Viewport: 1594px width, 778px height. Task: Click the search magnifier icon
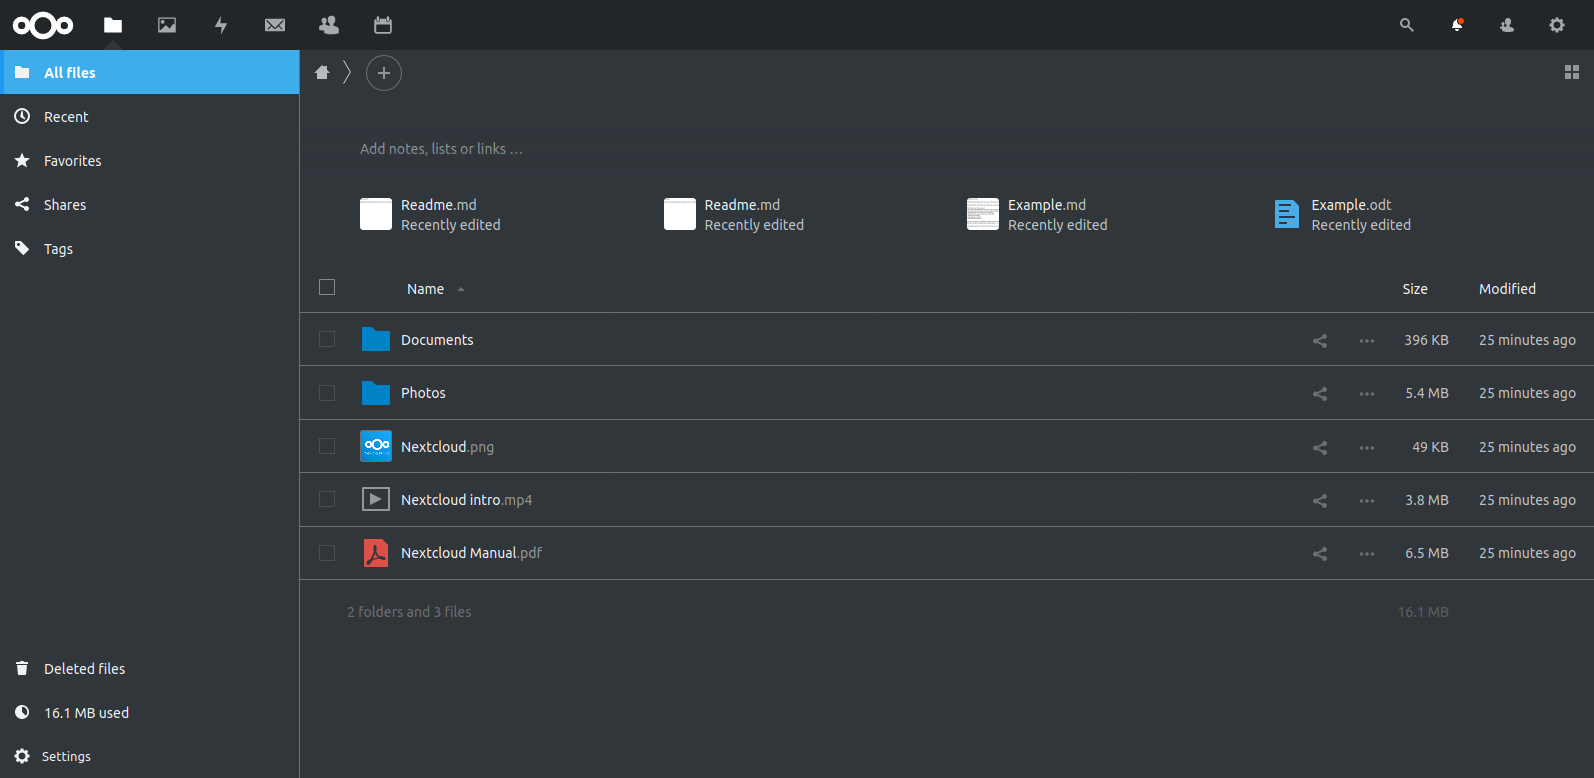click(x=1407, y=25)
